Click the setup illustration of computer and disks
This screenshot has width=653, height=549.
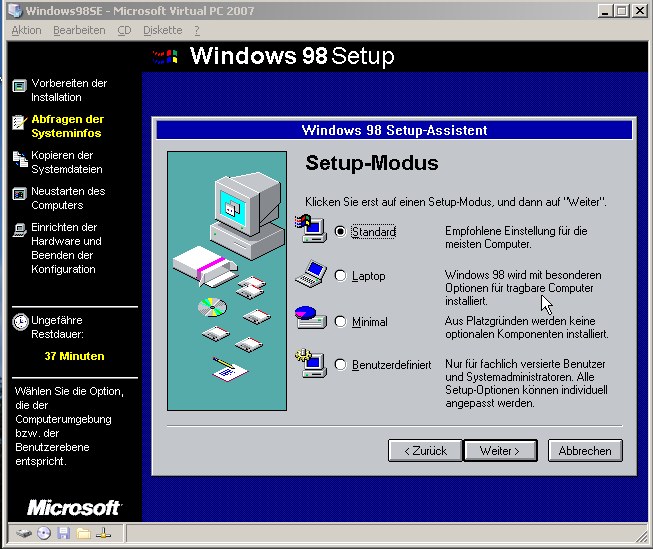(x=227, y=281)
